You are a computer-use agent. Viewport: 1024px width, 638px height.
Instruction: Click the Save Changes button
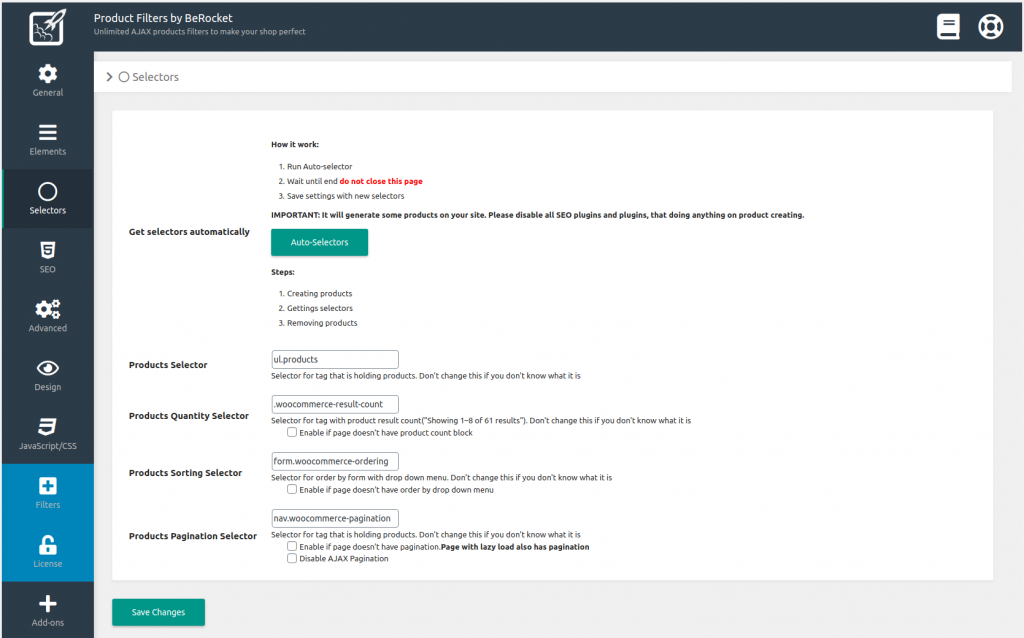[x=158, y=612]
